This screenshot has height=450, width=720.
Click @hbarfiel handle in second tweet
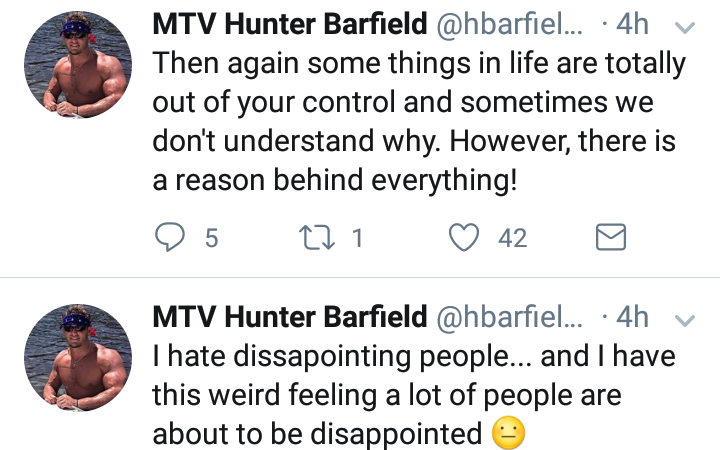(x=509, y=317)
